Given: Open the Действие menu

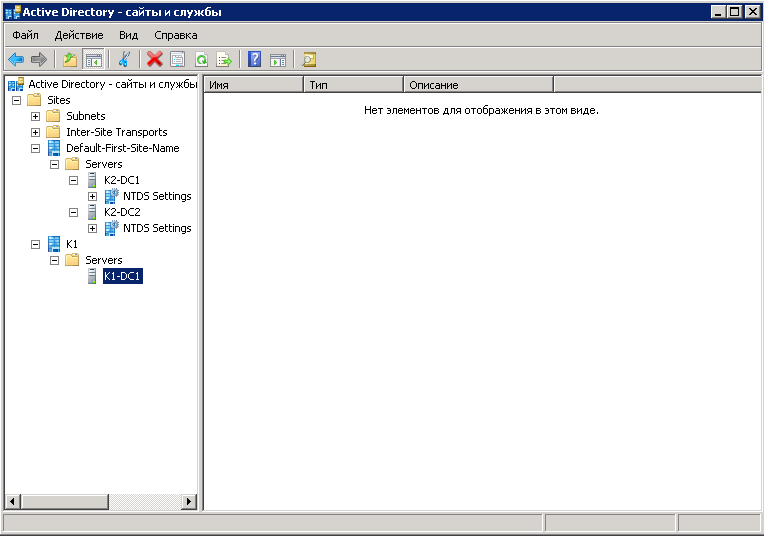Looking at the screenshot, I should [79, 35].
